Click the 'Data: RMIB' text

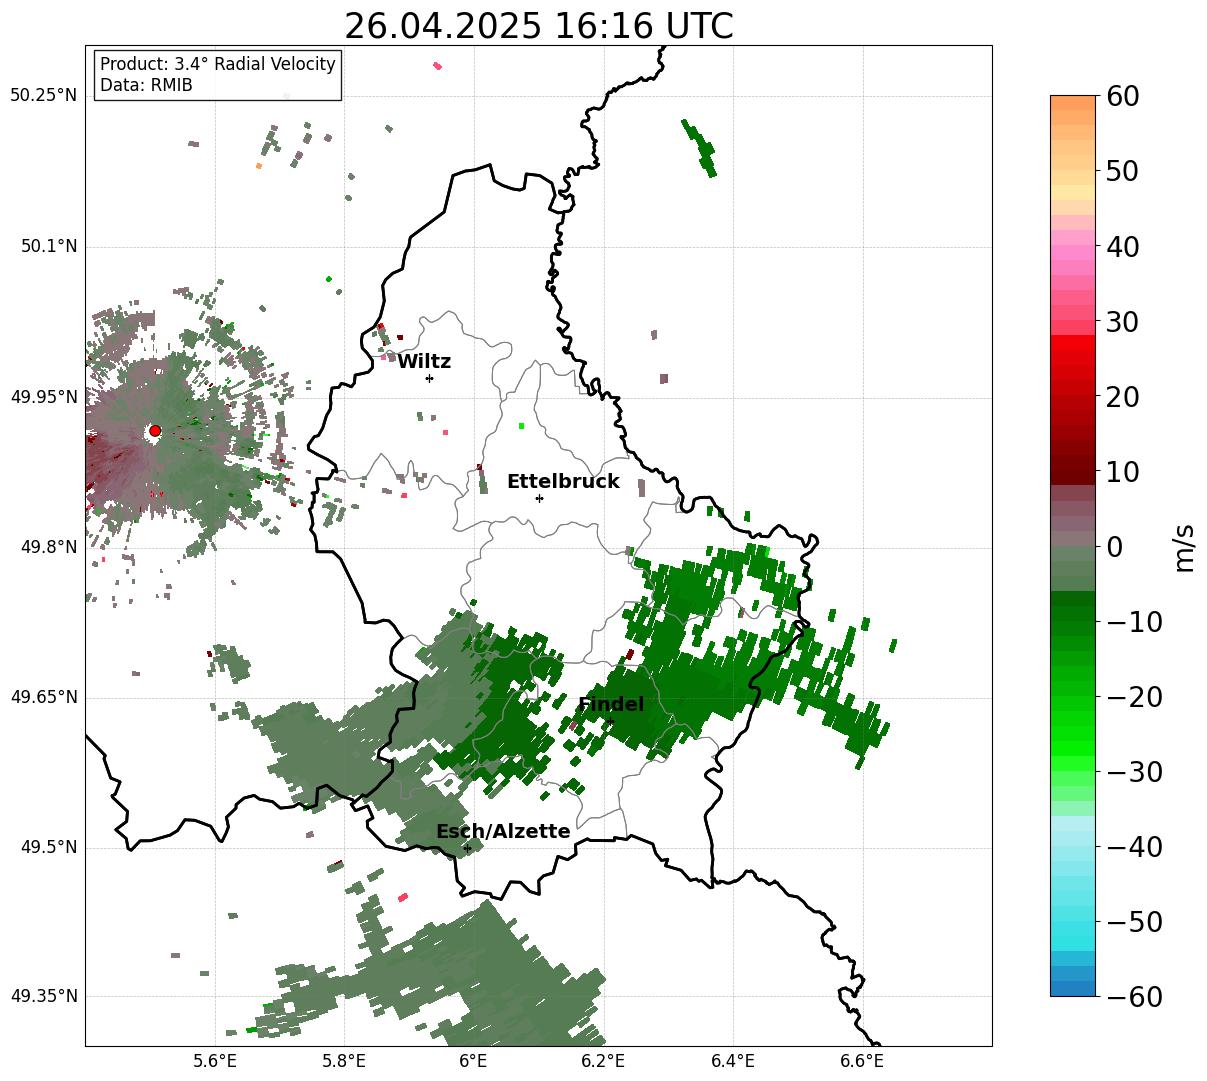146,86
